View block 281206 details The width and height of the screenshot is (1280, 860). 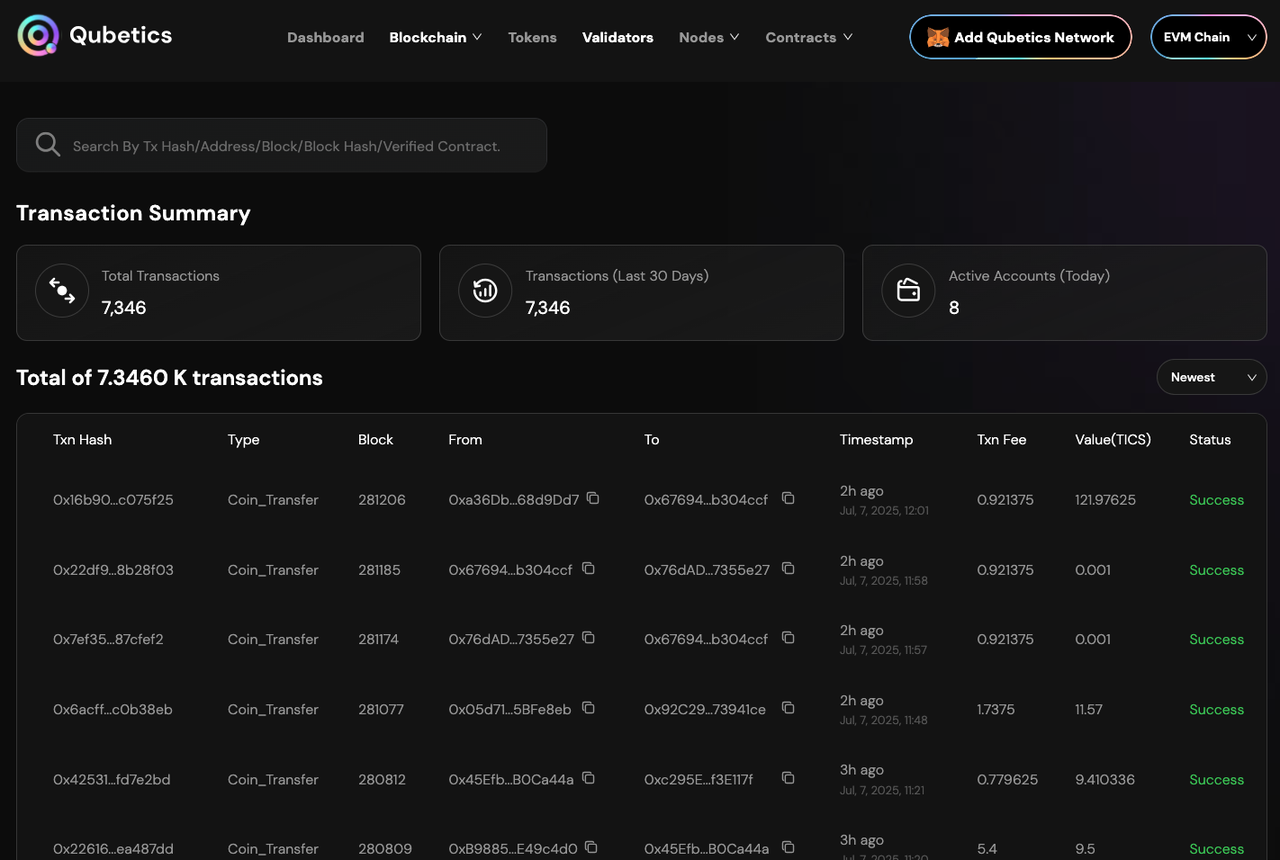pyautogui.click(x=382, y=500)
